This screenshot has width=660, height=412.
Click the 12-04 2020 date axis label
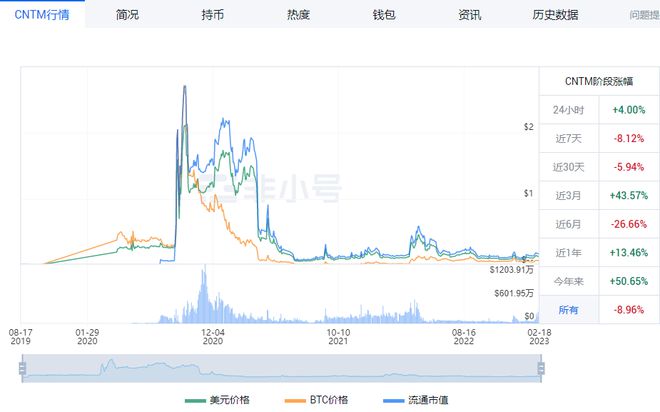213,337
